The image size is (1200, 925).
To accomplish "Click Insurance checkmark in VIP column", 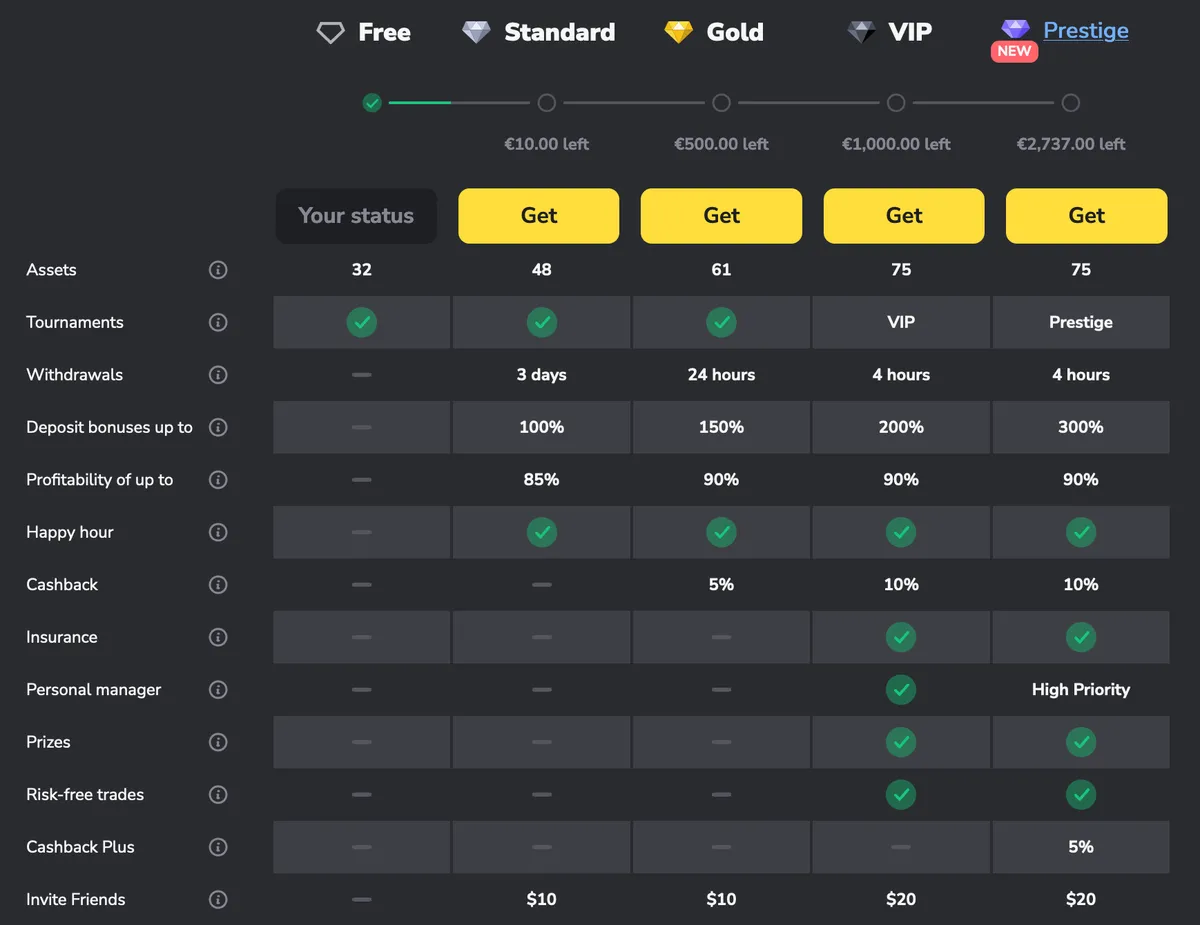I will click(x=901, y=637).
